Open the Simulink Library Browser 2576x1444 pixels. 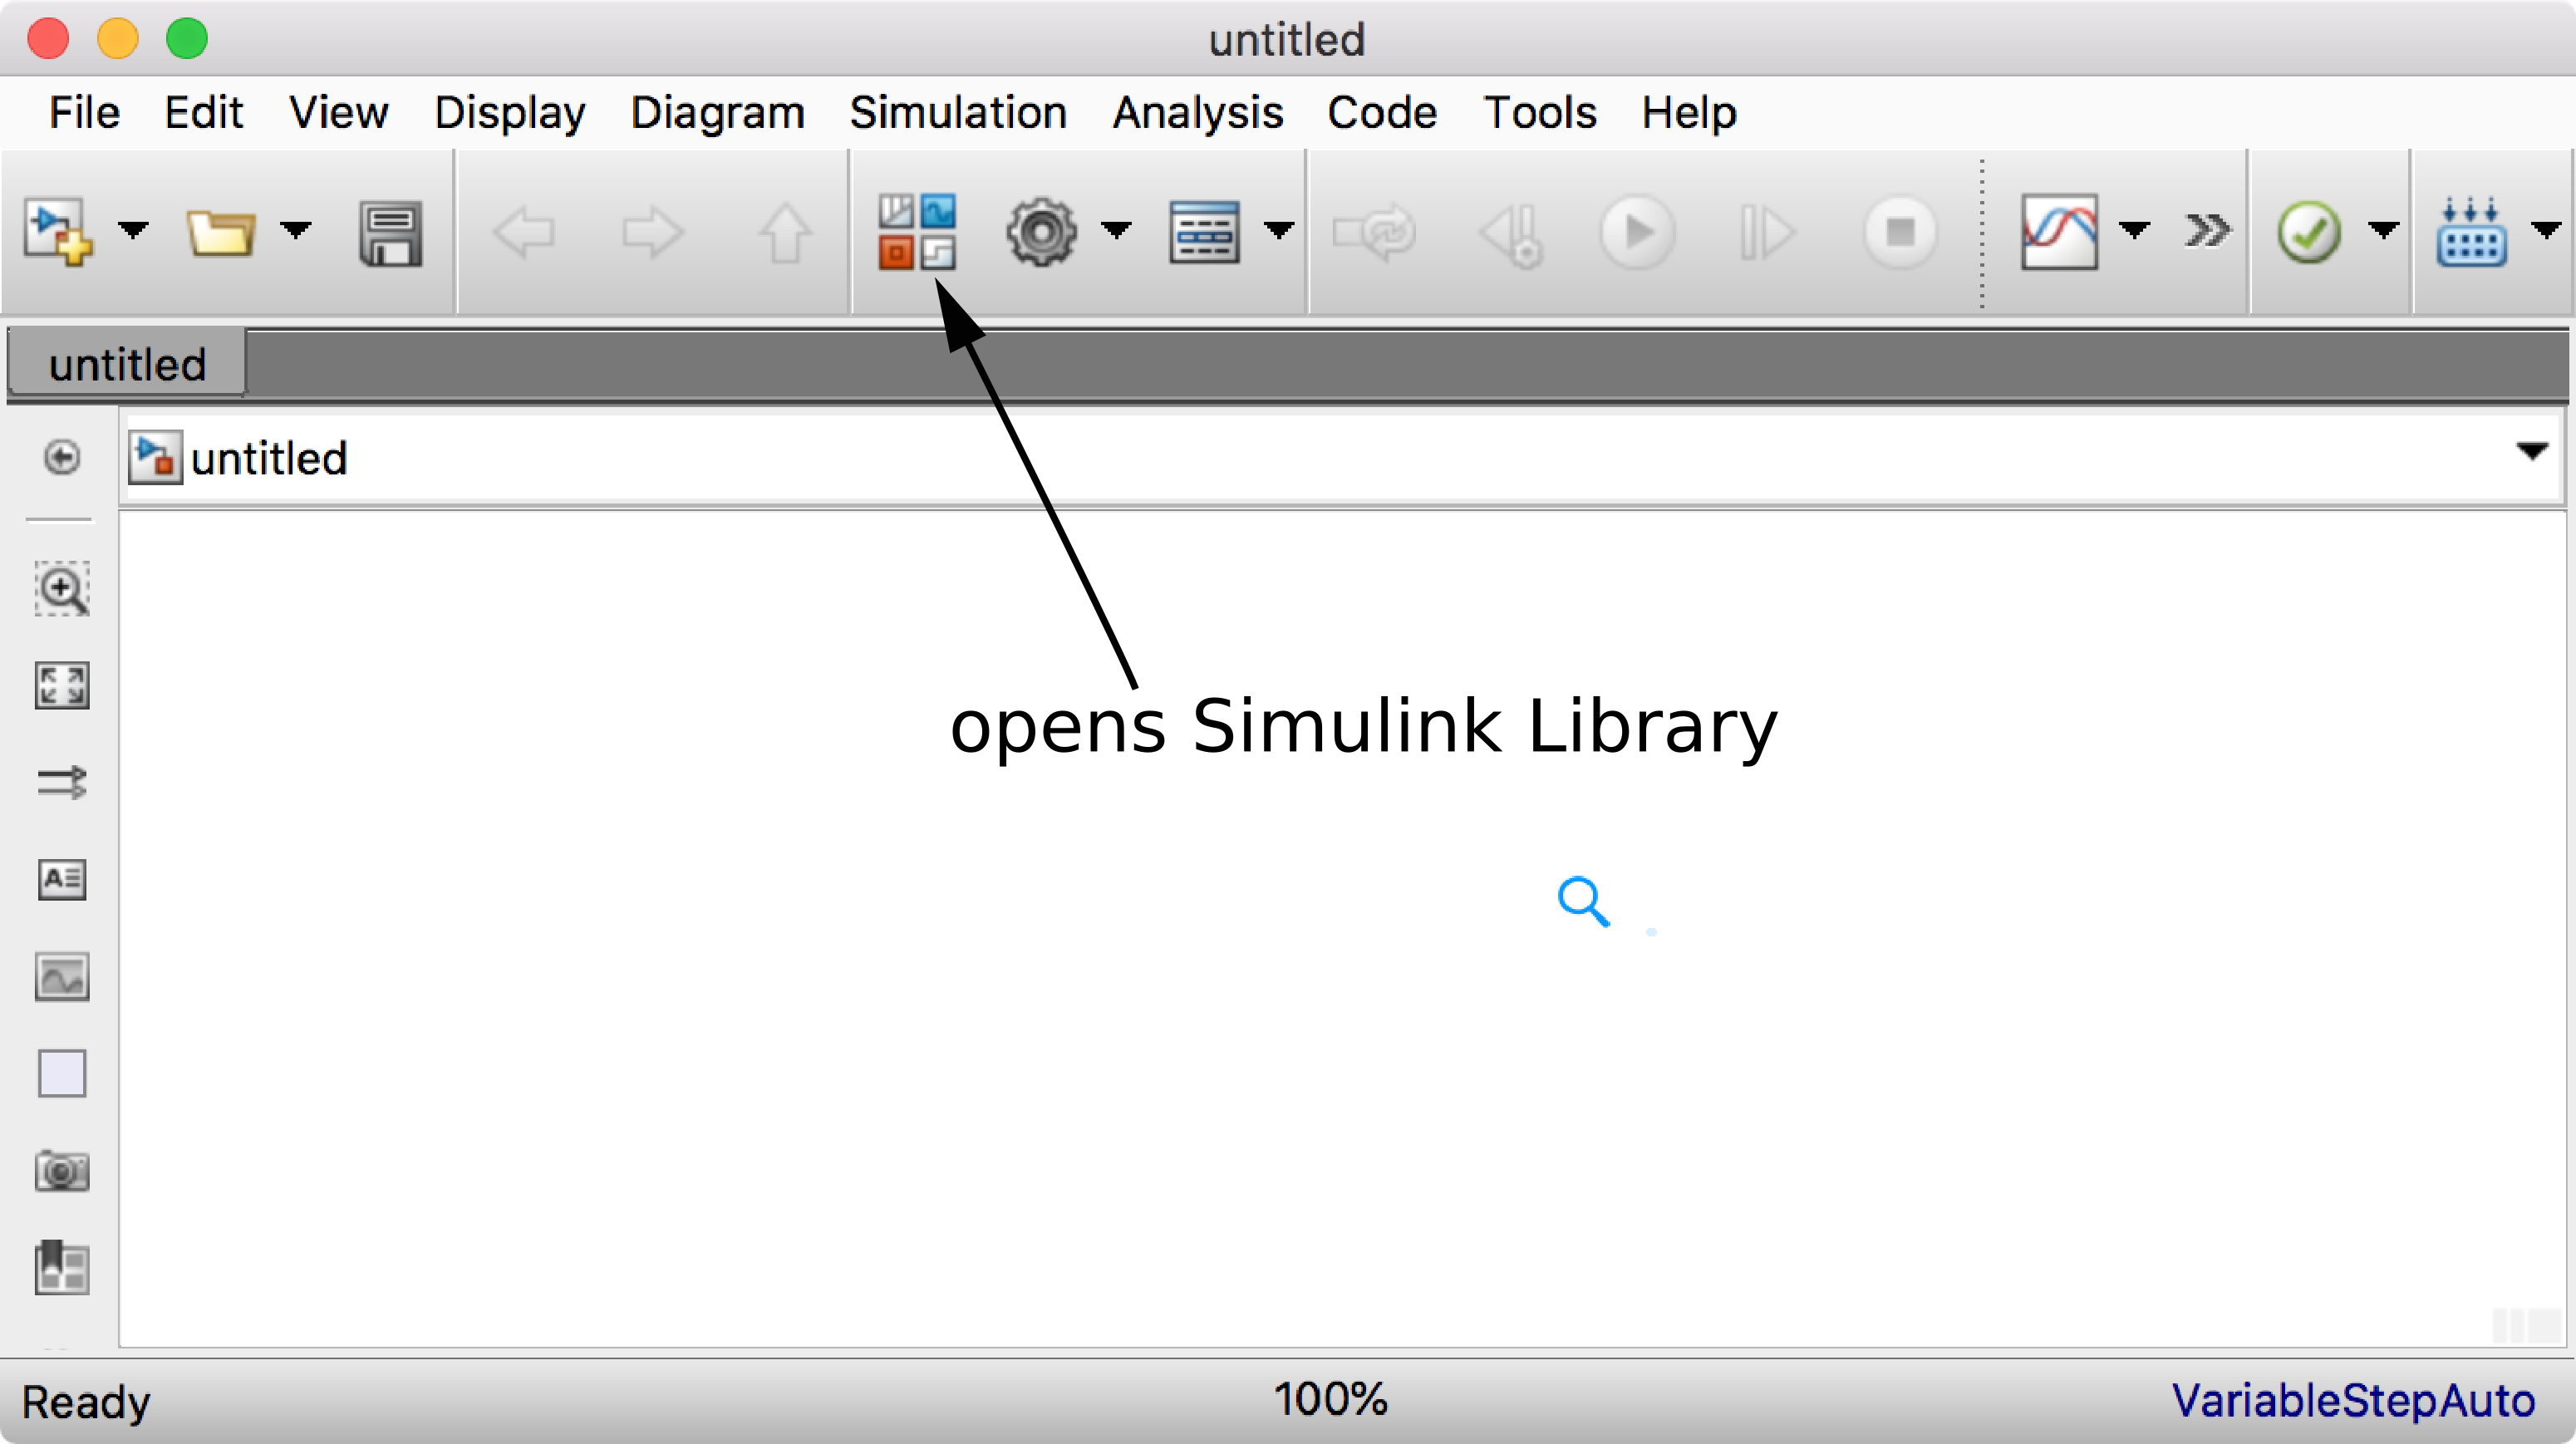tap(917, 232)
